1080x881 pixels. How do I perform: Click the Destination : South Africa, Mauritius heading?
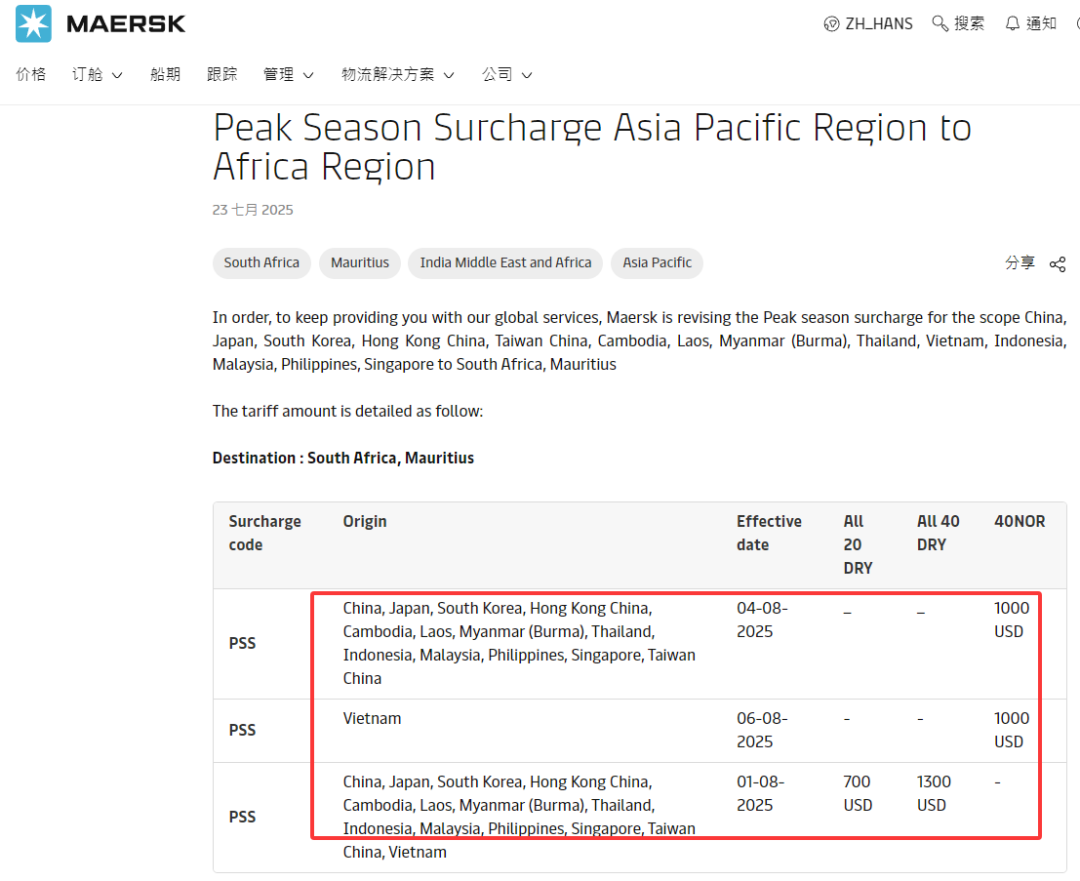[x=343, y=458]
